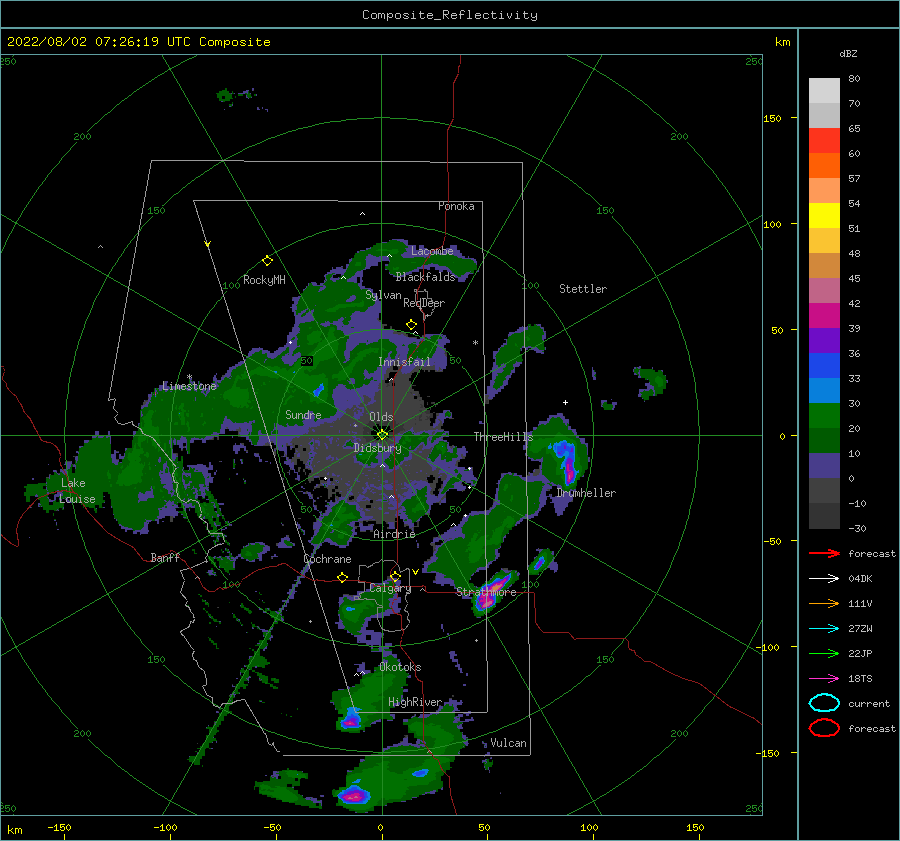
Task: Select the orange 111V arrow icon
Action: [x=824, y=603]
